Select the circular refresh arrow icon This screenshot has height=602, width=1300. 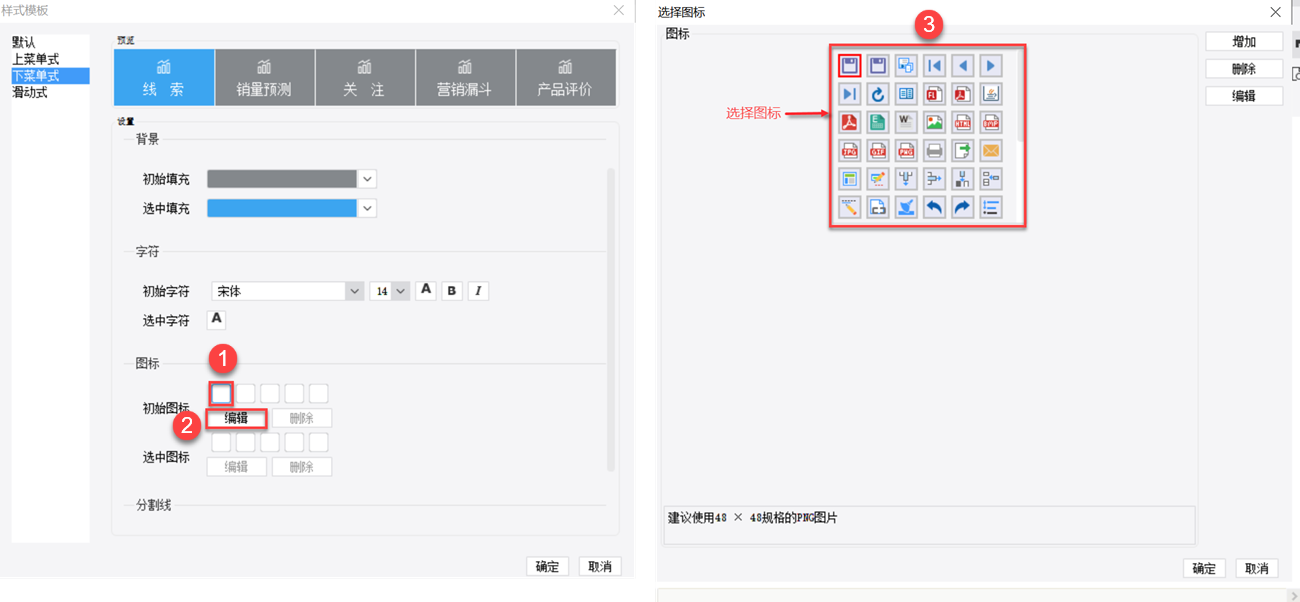click(878, 94)
